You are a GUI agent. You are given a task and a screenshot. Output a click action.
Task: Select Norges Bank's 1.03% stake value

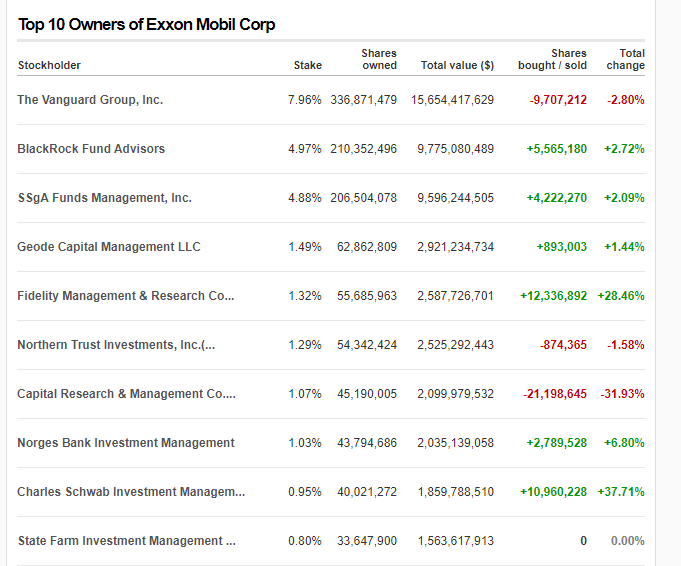point(305,443)
